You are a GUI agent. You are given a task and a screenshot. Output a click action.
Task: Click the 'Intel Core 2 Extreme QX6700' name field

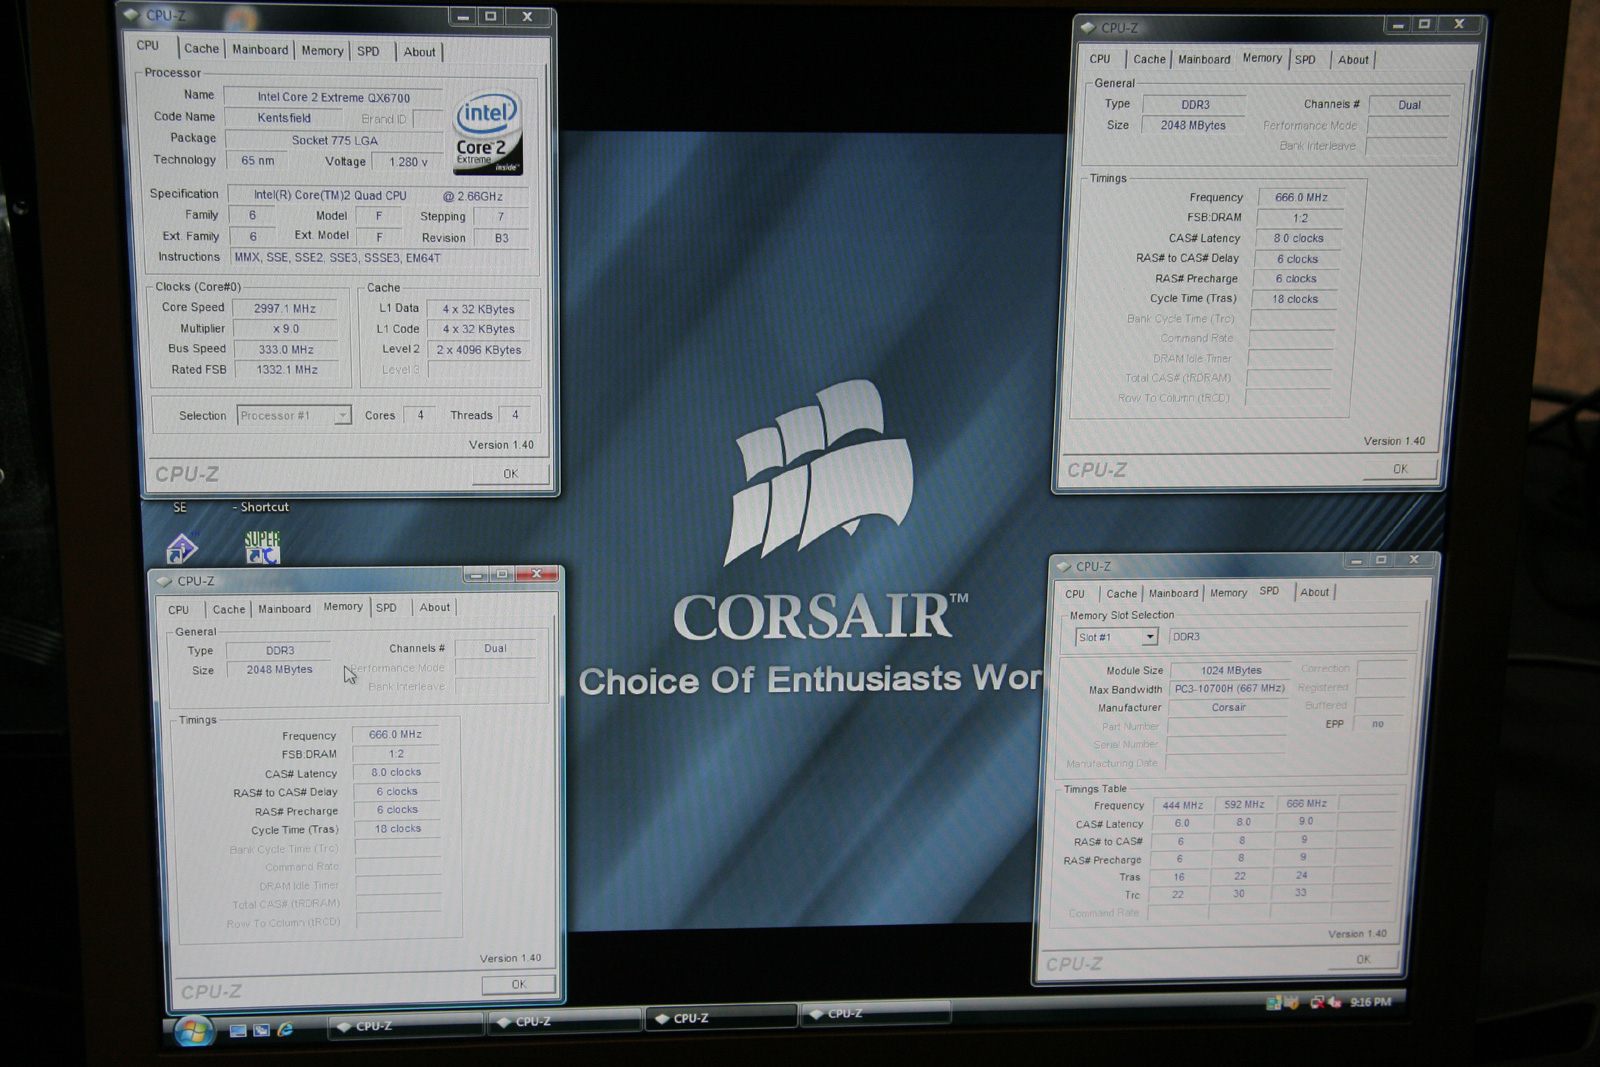[x=333, y=97]
